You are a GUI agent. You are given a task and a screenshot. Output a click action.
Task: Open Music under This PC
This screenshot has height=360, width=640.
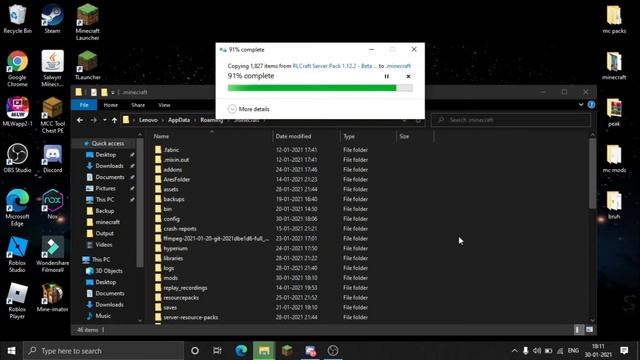(103, 316)
